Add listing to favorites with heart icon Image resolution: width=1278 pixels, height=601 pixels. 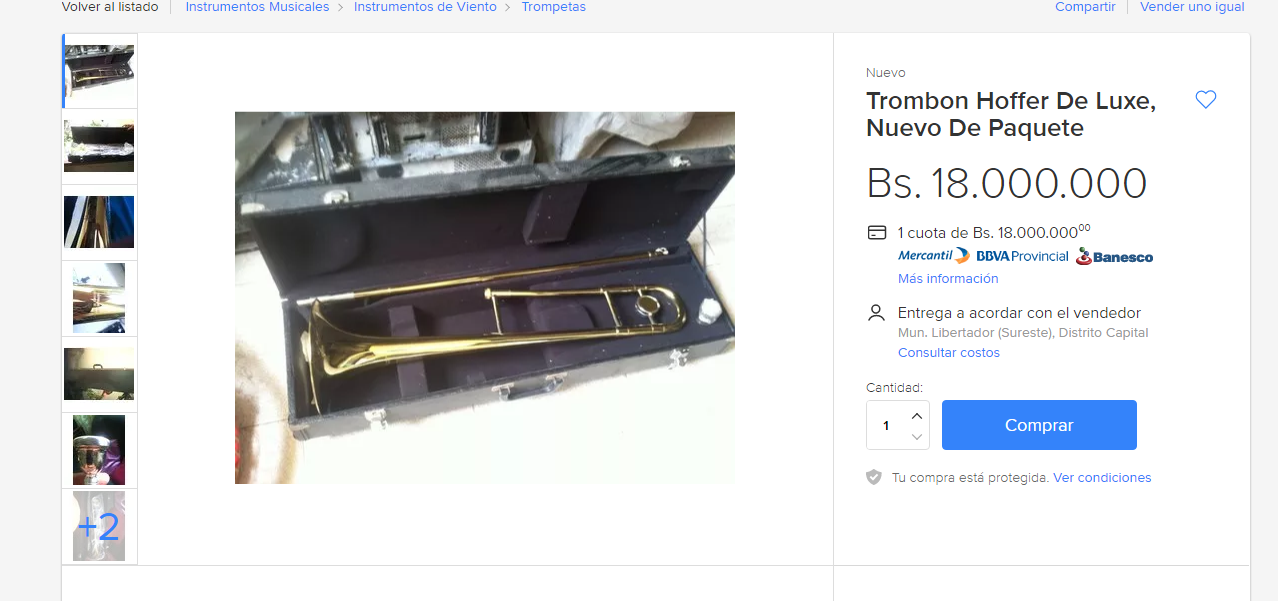tap(1206, 100)
